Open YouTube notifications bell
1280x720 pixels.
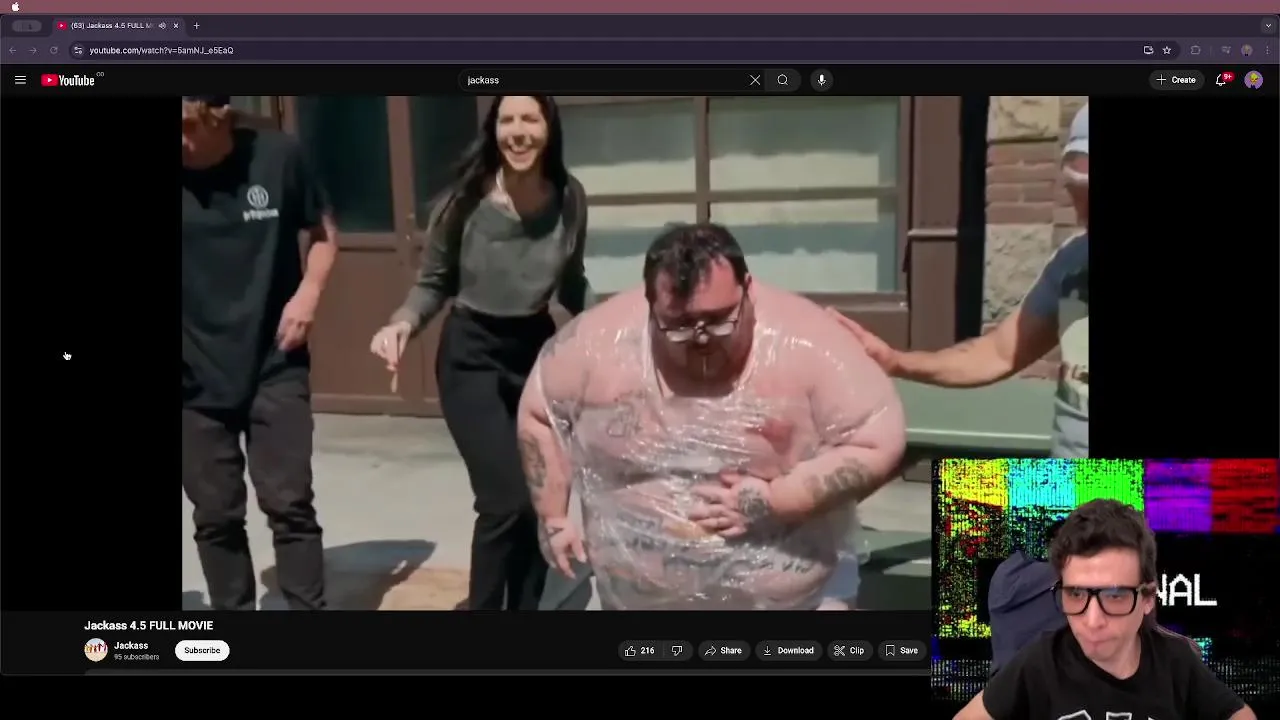(x=1221, y=80)
